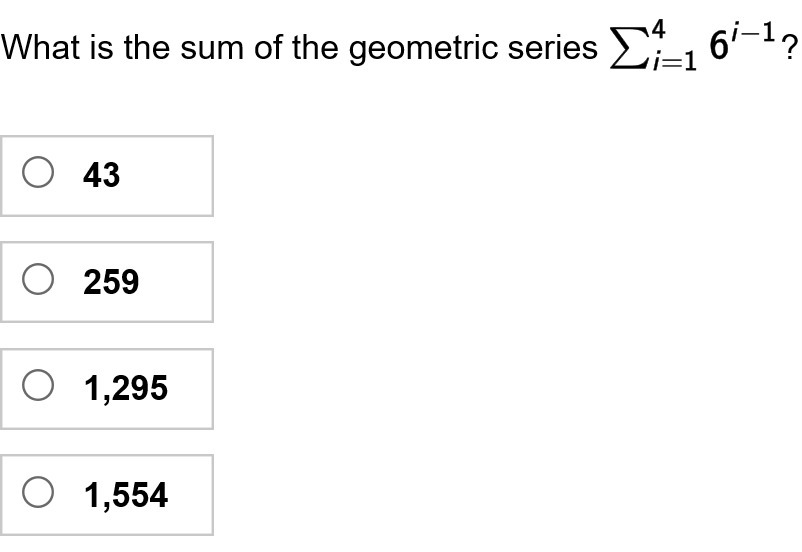Click the answer label text "259"
The image size is (802, 552).
tap(111, 282)
